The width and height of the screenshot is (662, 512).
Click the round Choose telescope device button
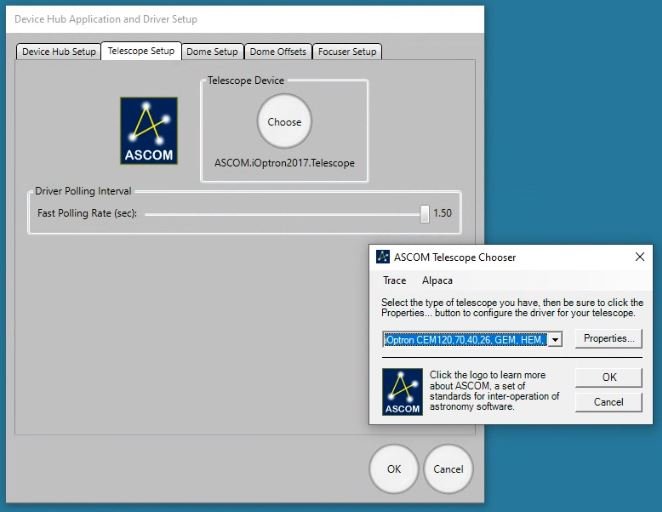pyautogui.click(x=285, y=122)
